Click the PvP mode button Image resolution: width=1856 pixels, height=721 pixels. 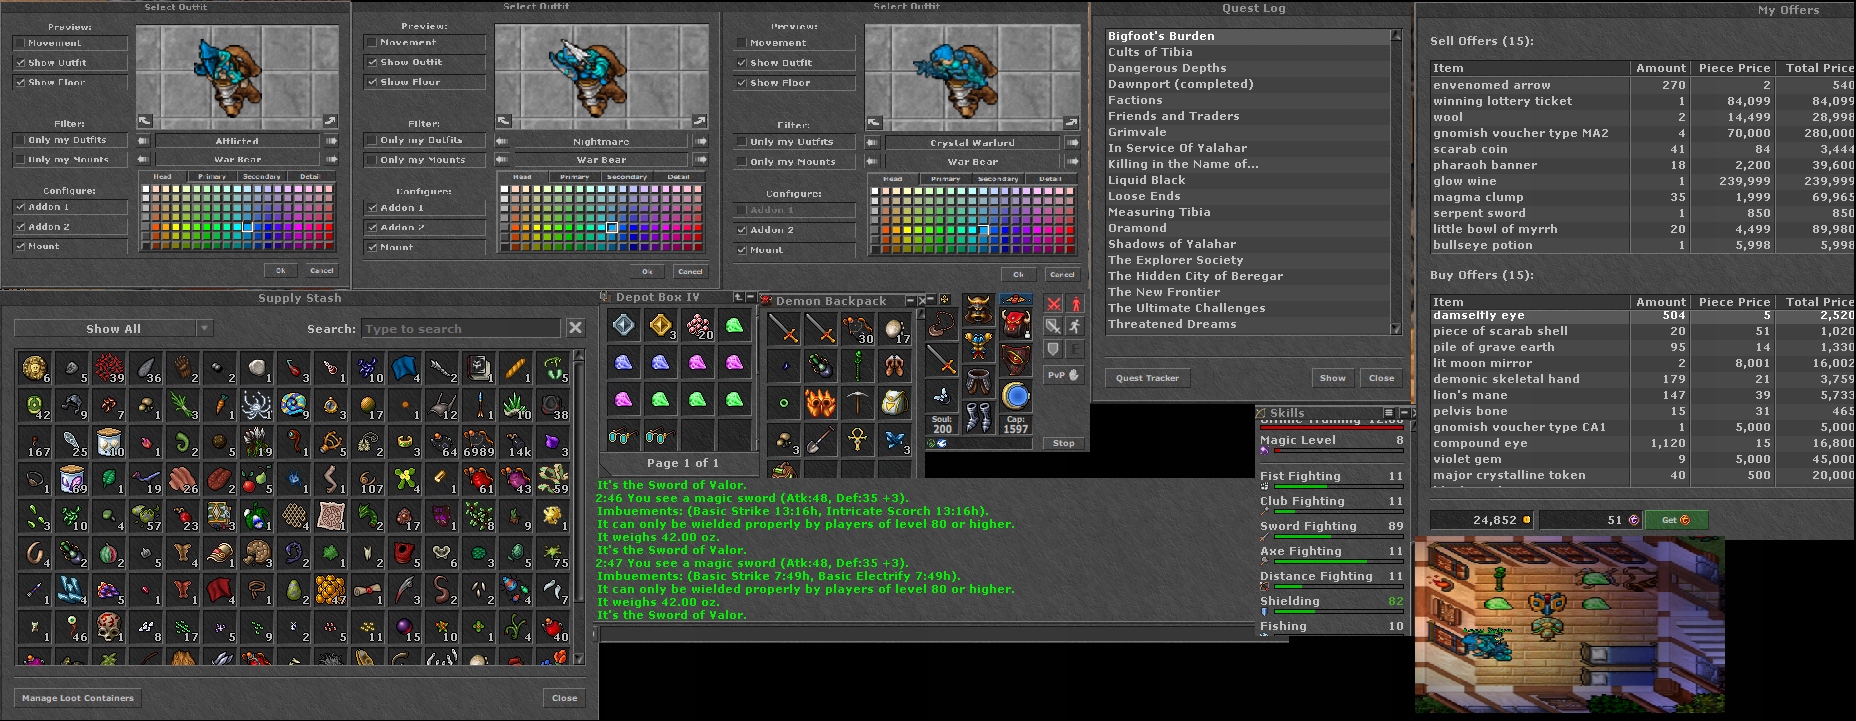(1064, 375)
